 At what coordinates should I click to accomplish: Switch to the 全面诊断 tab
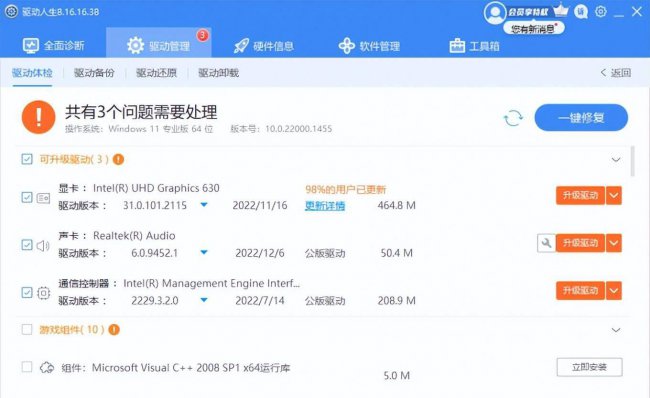pyautogui.click(x=53, y=45)
